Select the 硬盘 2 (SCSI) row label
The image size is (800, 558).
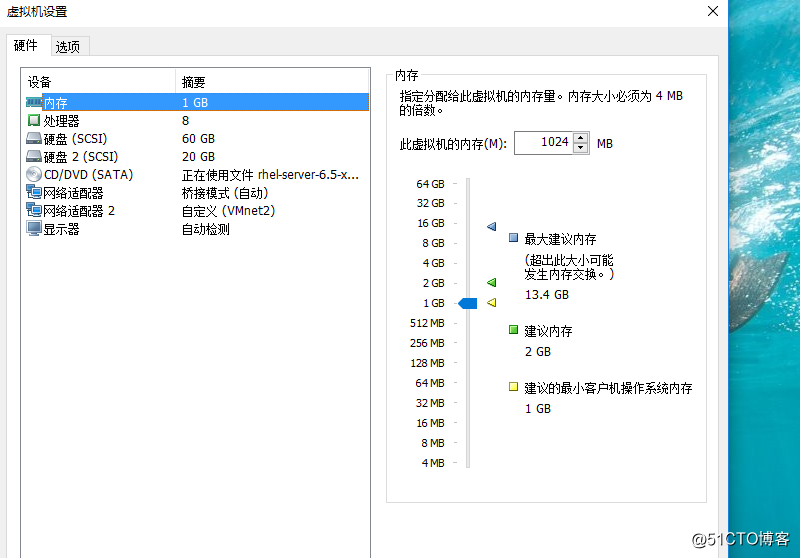pyautogui.click(x=81, y=157)
